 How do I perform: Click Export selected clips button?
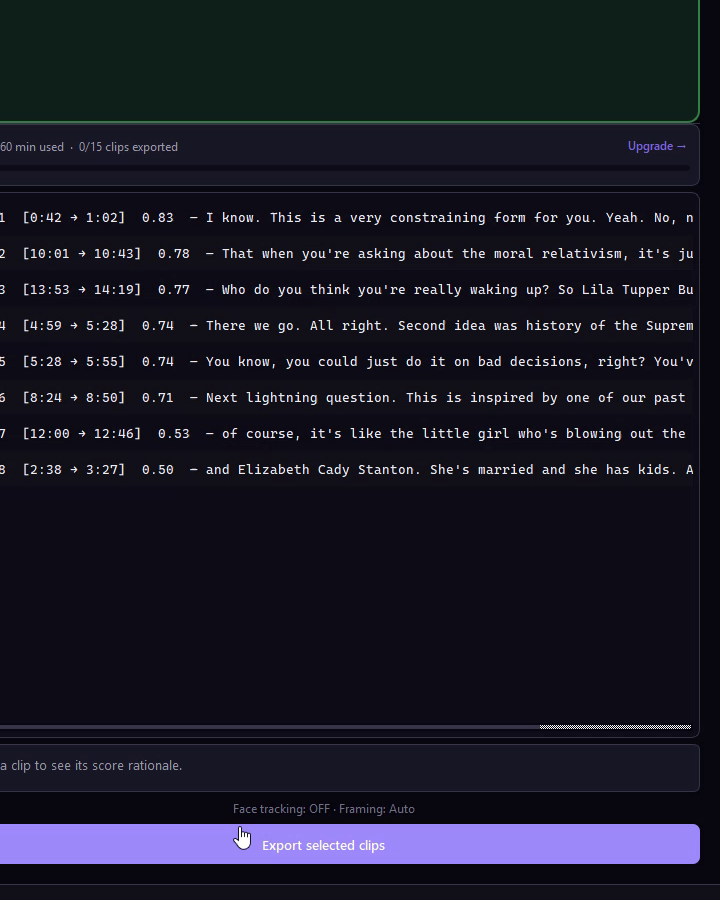349,844
